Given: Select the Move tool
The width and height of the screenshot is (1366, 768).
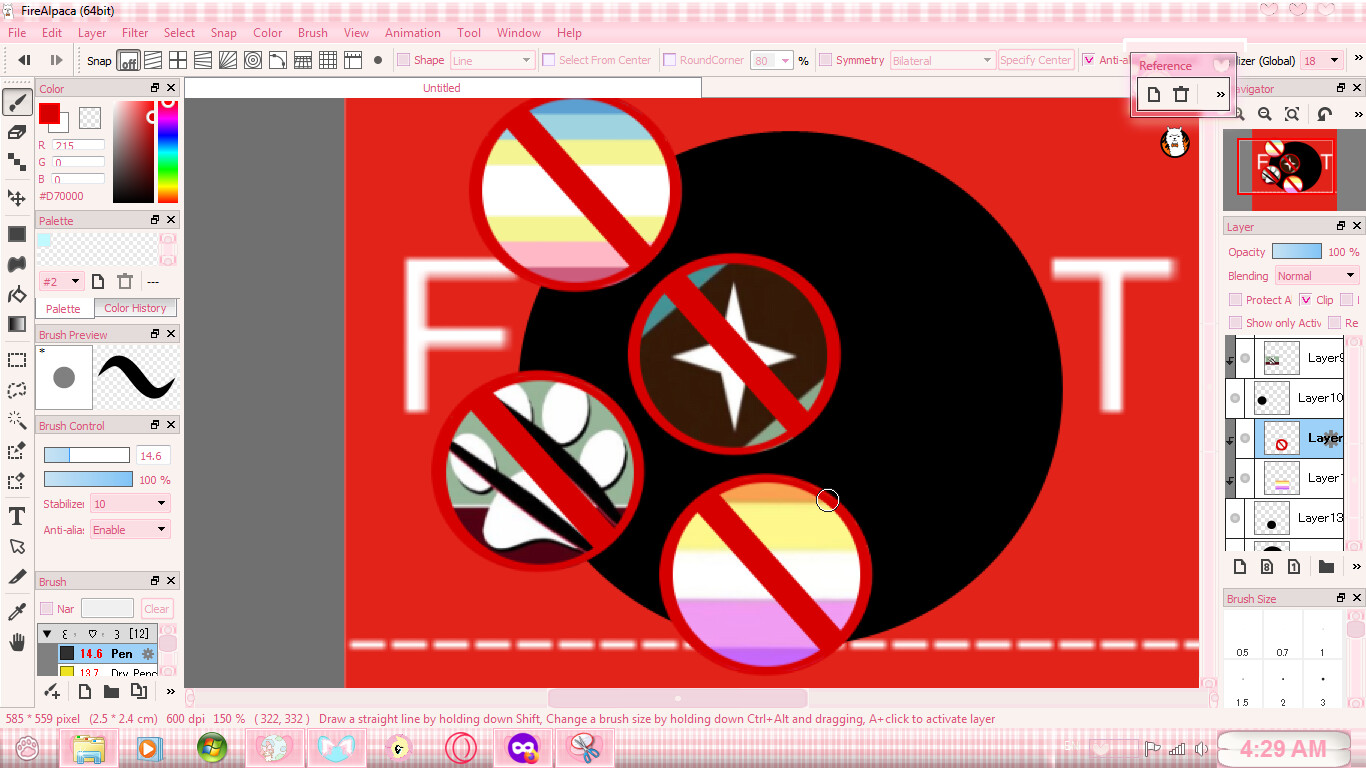Looking at the screenshot, I should [x=17, y=198].
